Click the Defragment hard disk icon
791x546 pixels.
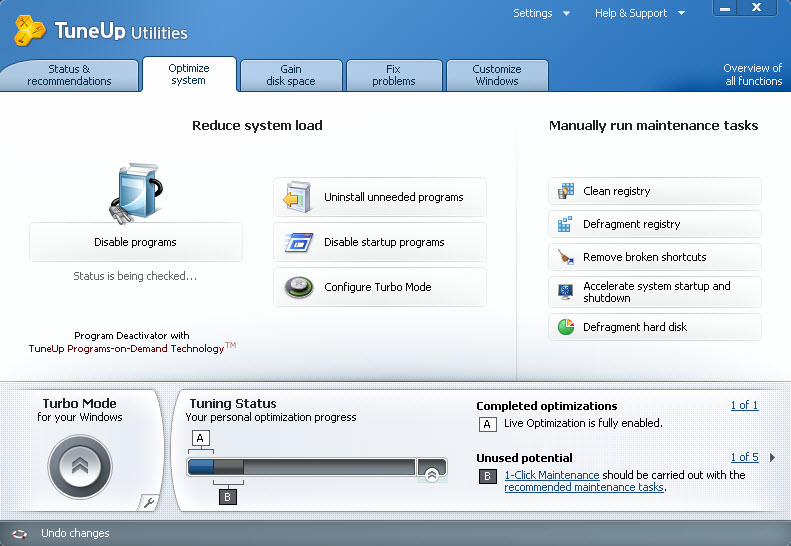coord(566,327)
